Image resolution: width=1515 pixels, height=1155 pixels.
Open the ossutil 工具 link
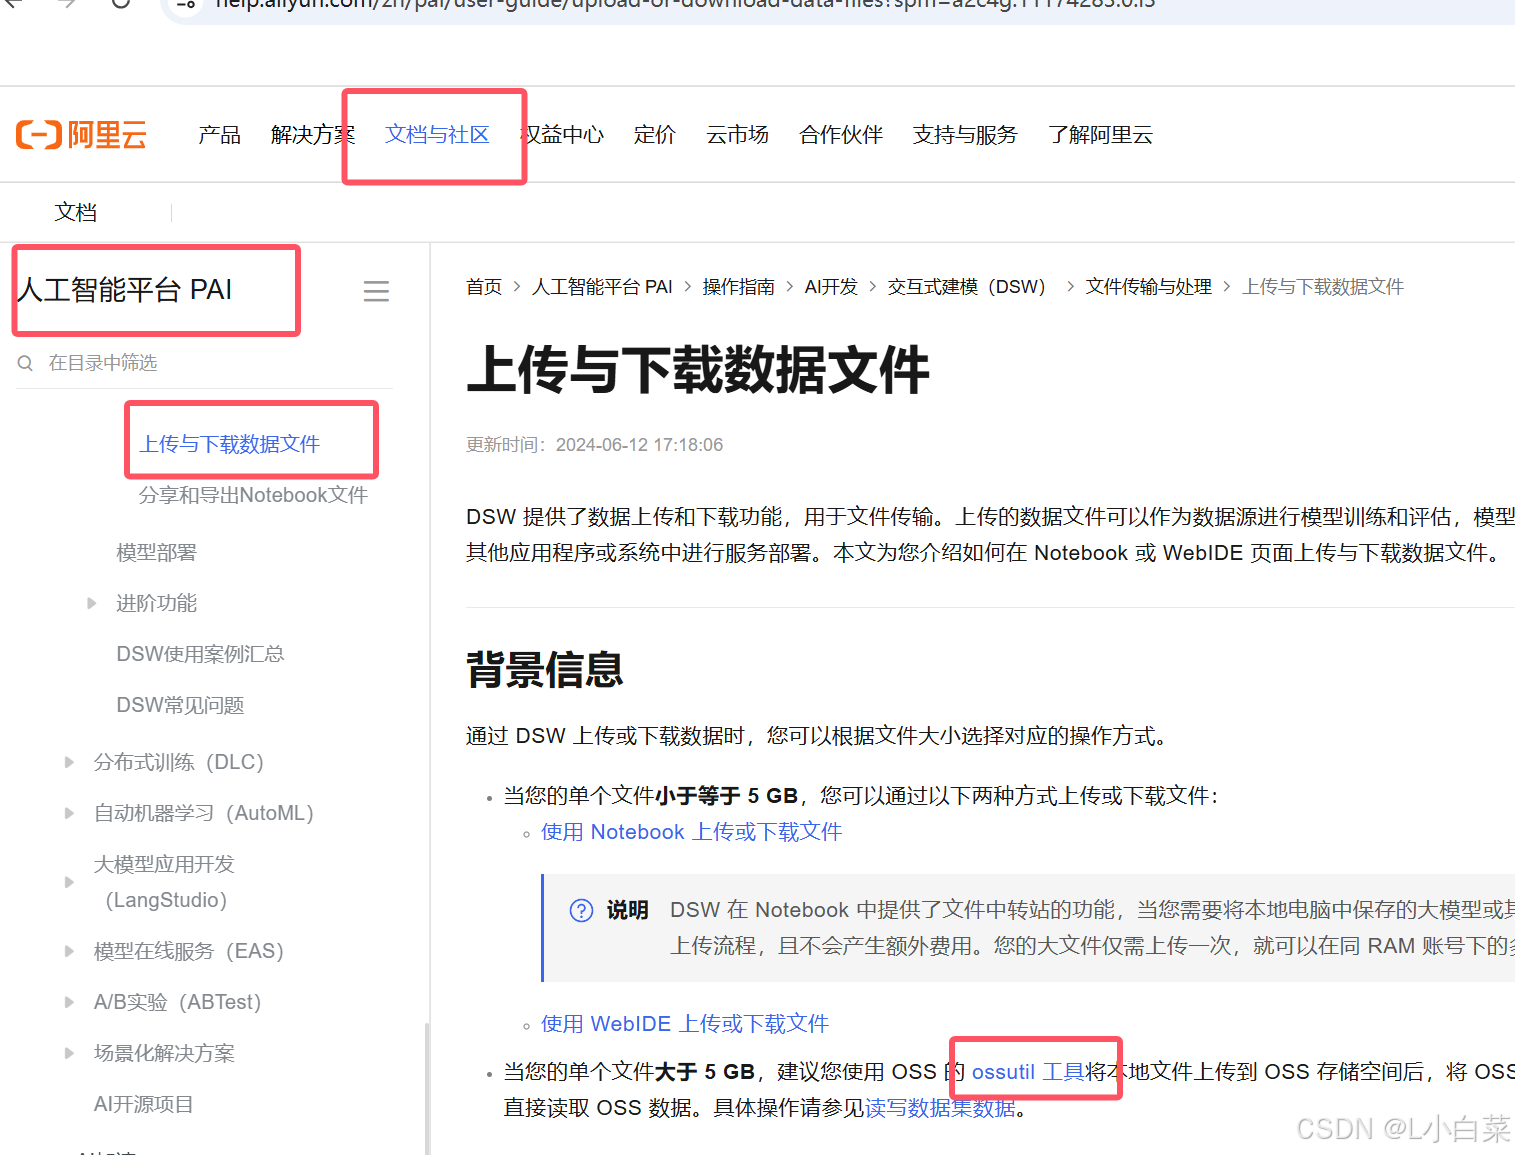click(1029, 1072)
